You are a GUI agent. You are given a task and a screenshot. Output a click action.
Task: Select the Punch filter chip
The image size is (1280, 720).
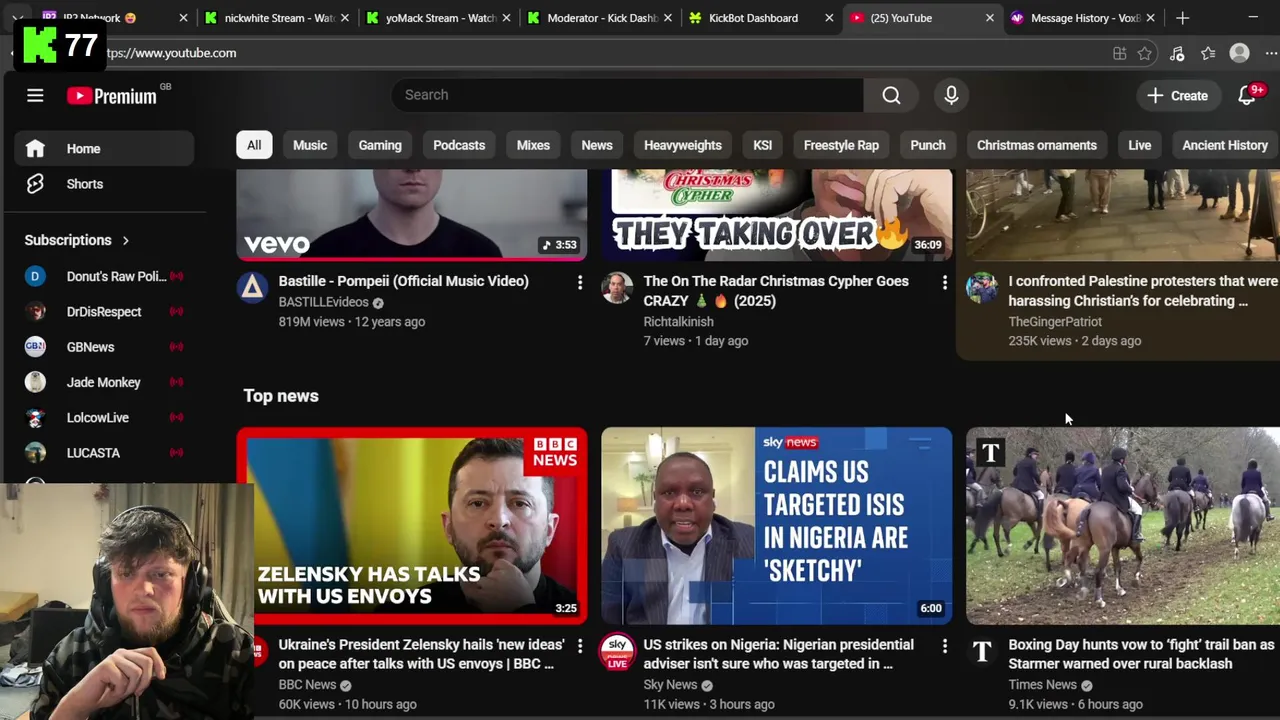[928, 145]
